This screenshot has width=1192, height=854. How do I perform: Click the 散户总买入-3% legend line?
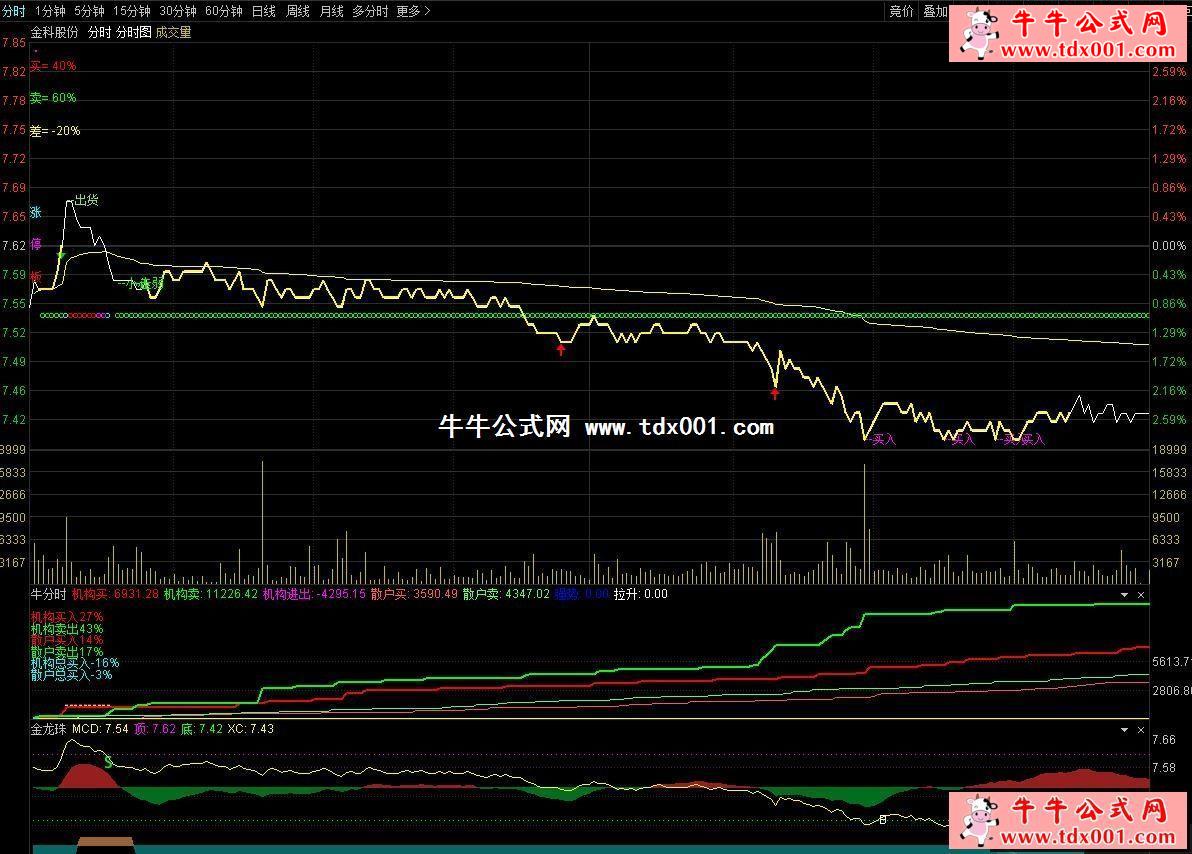[x=71, y=675]
